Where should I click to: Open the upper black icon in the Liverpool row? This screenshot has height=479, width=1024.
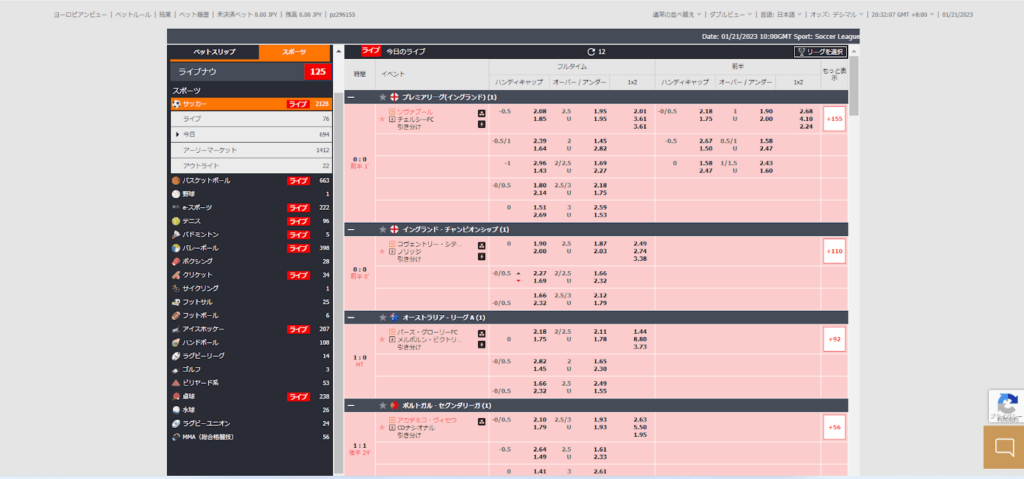[x=481, y=113]
